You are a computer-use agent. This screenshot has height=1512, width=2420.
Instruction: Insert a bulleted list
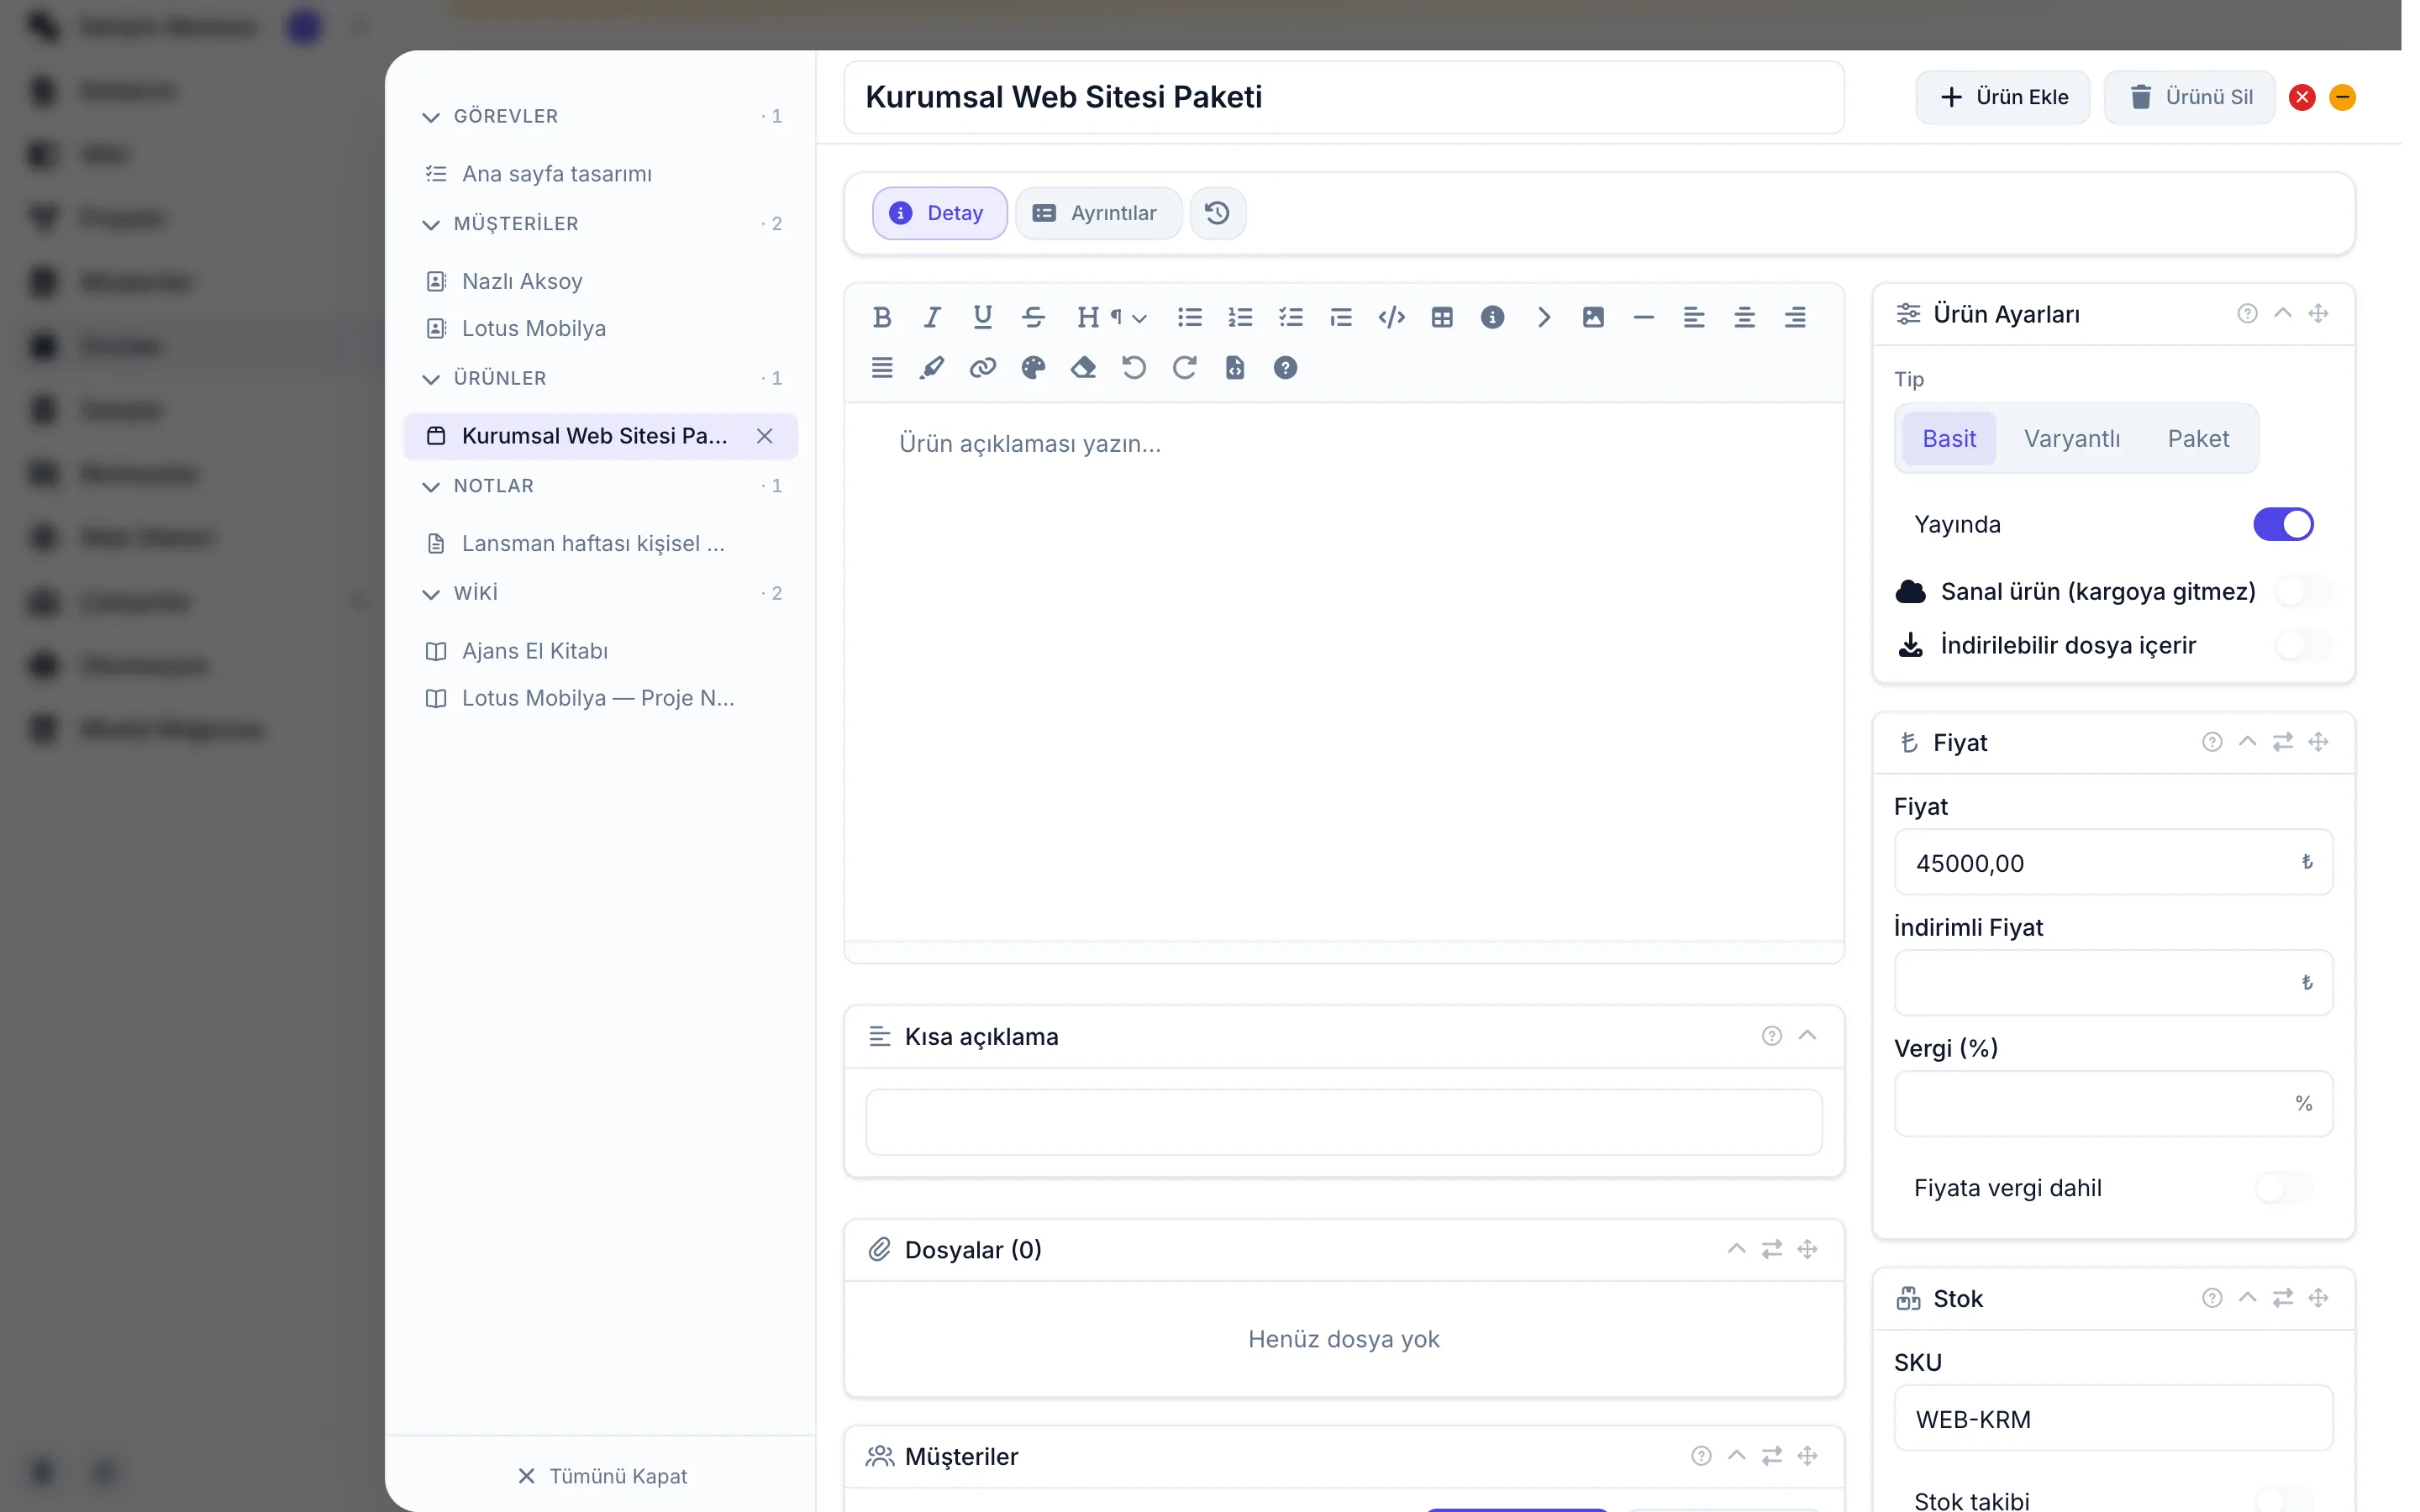coord(1189,317)
